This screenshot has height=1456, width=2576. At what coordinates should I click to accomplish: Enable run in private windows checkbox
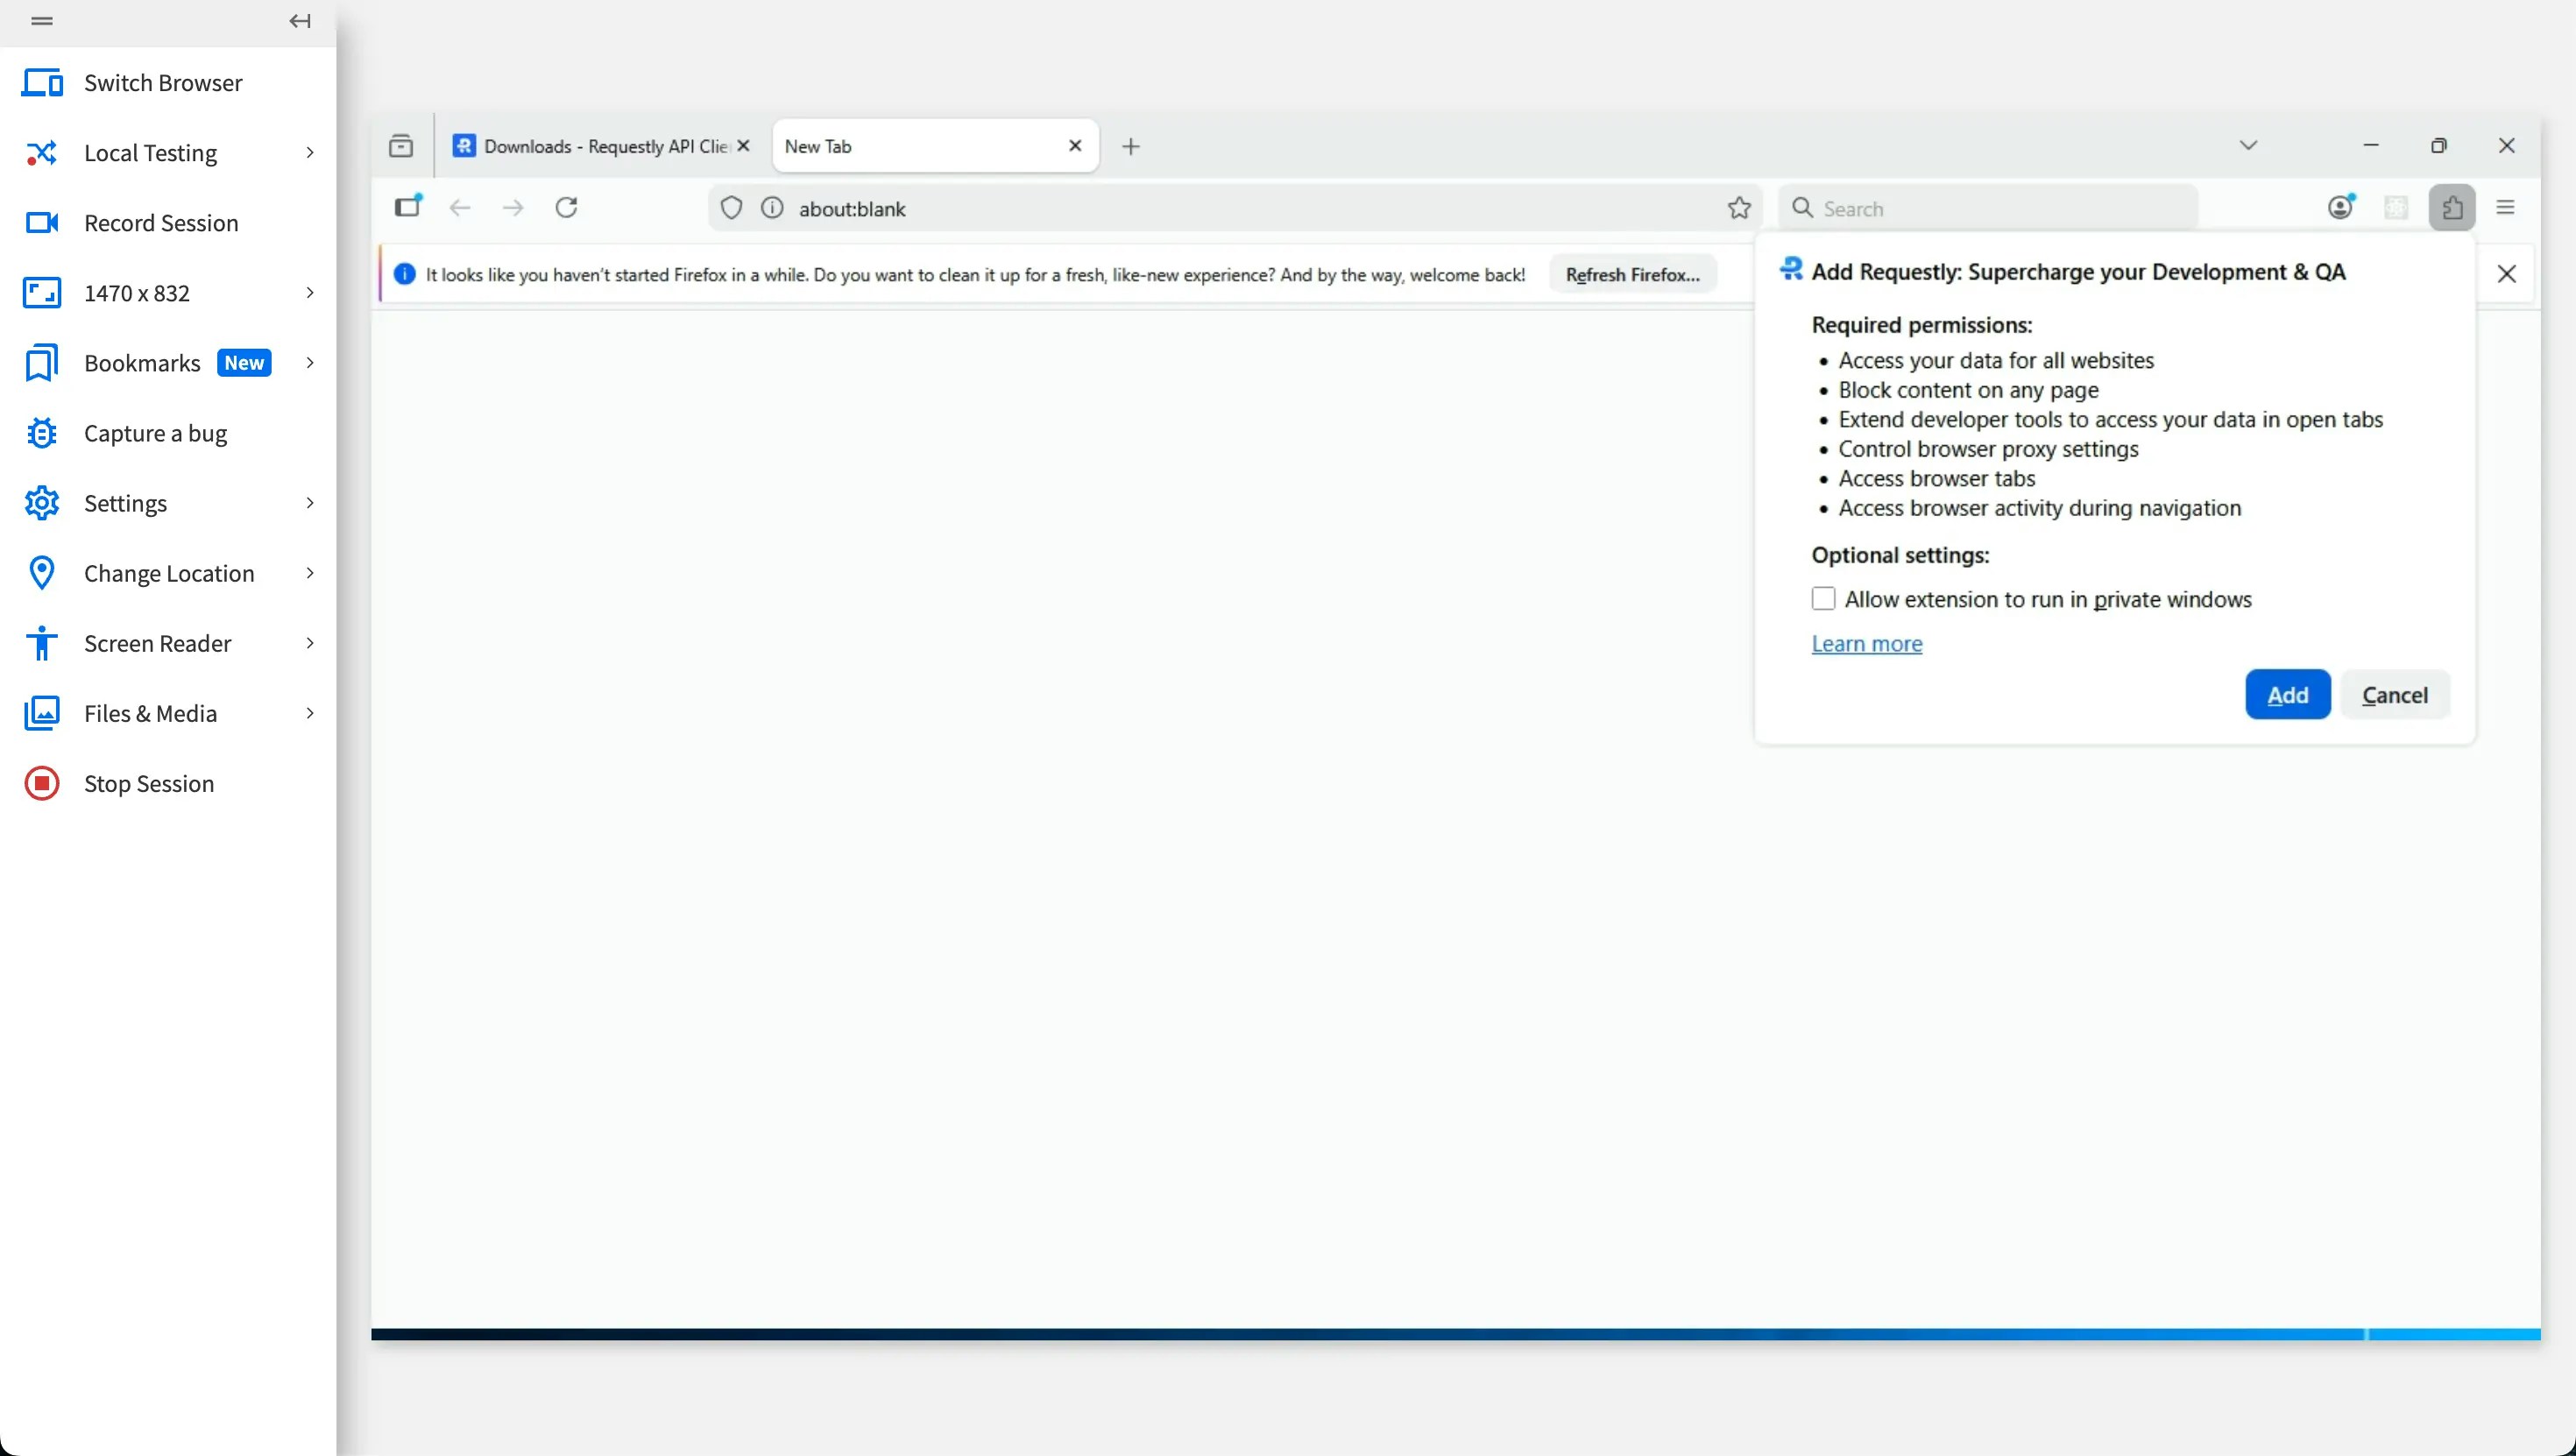[1823, 599]
